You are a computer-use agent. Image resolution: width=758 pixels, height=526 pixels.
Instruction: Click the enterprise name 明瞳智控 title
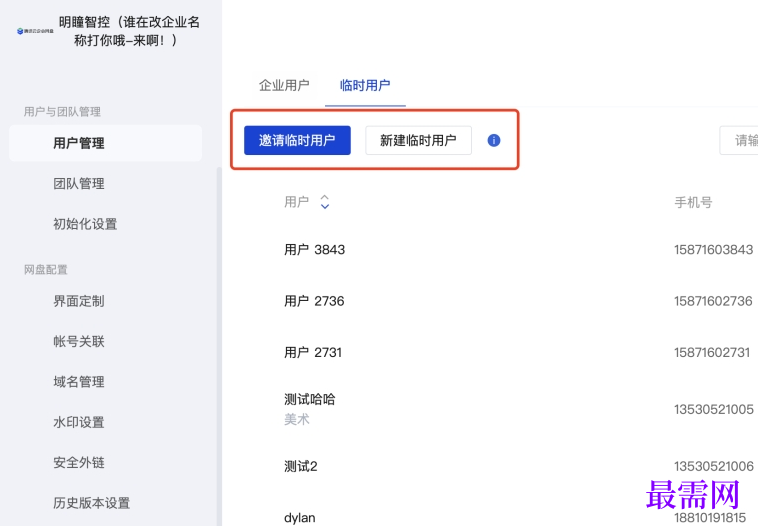pyautogui.click(x=129, y=31)
